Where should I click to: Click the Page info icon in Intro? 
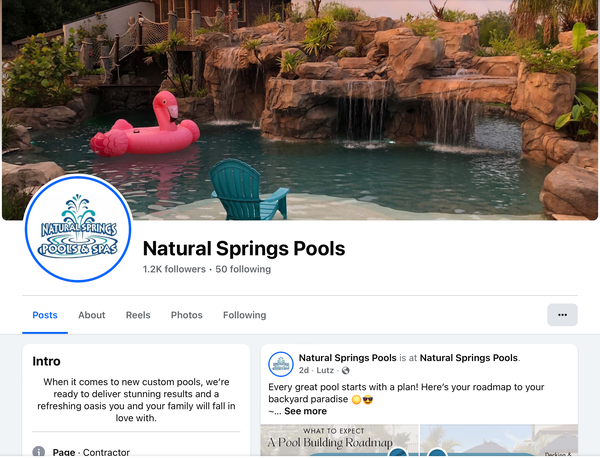(39, 451)
